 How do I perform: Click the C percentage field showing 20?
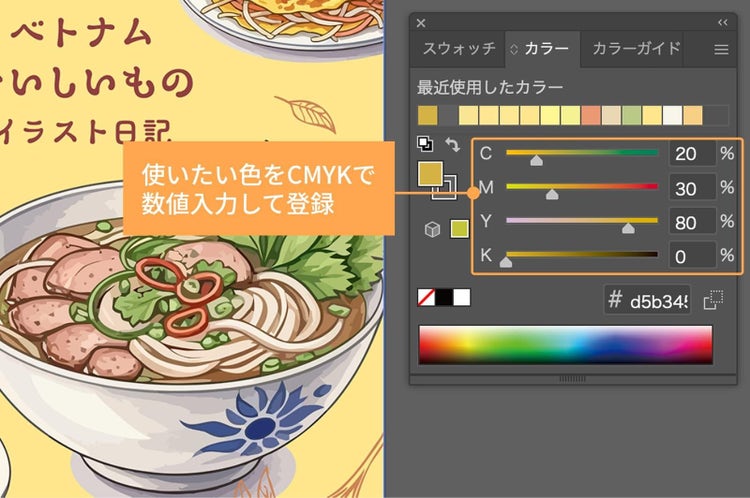point(693,154)
